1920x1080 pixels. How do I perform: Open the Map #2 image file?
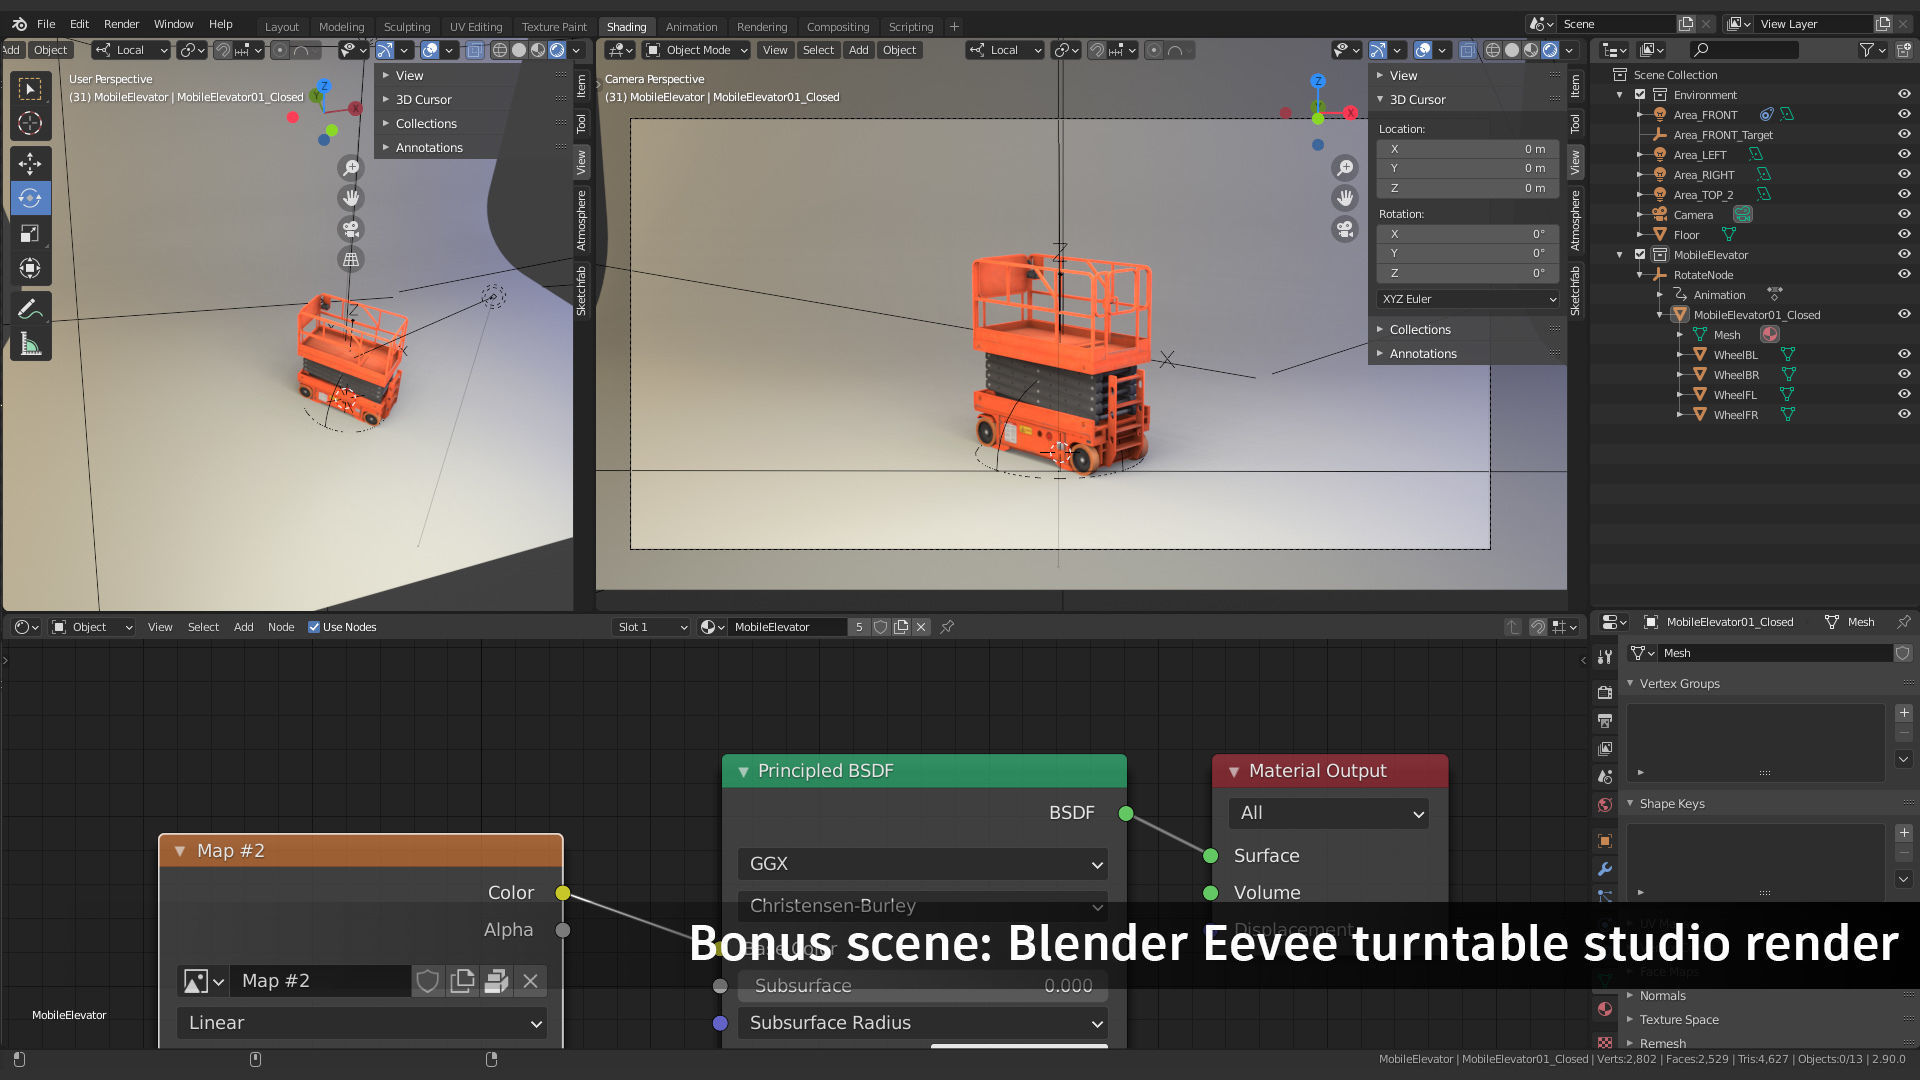(x=496, y=981)
